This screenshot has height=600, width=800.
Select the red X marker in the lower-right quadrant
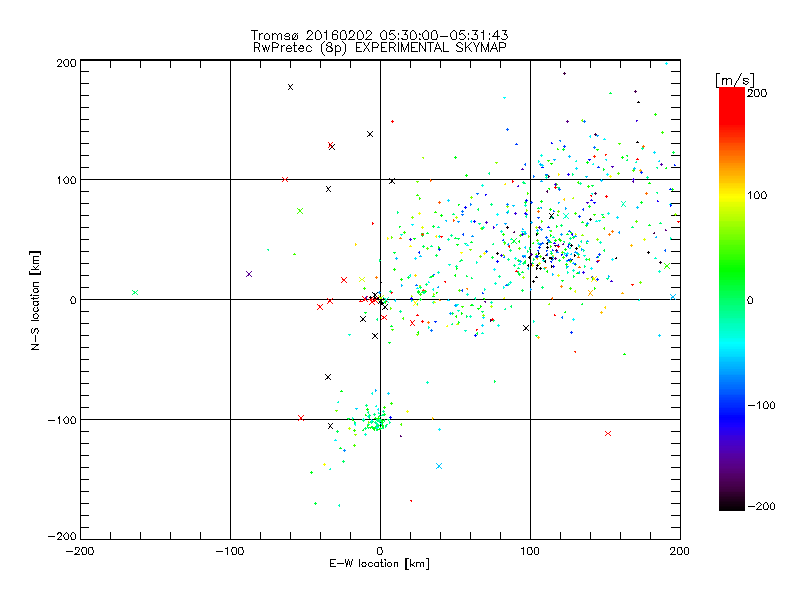click(x=608, y=433)
